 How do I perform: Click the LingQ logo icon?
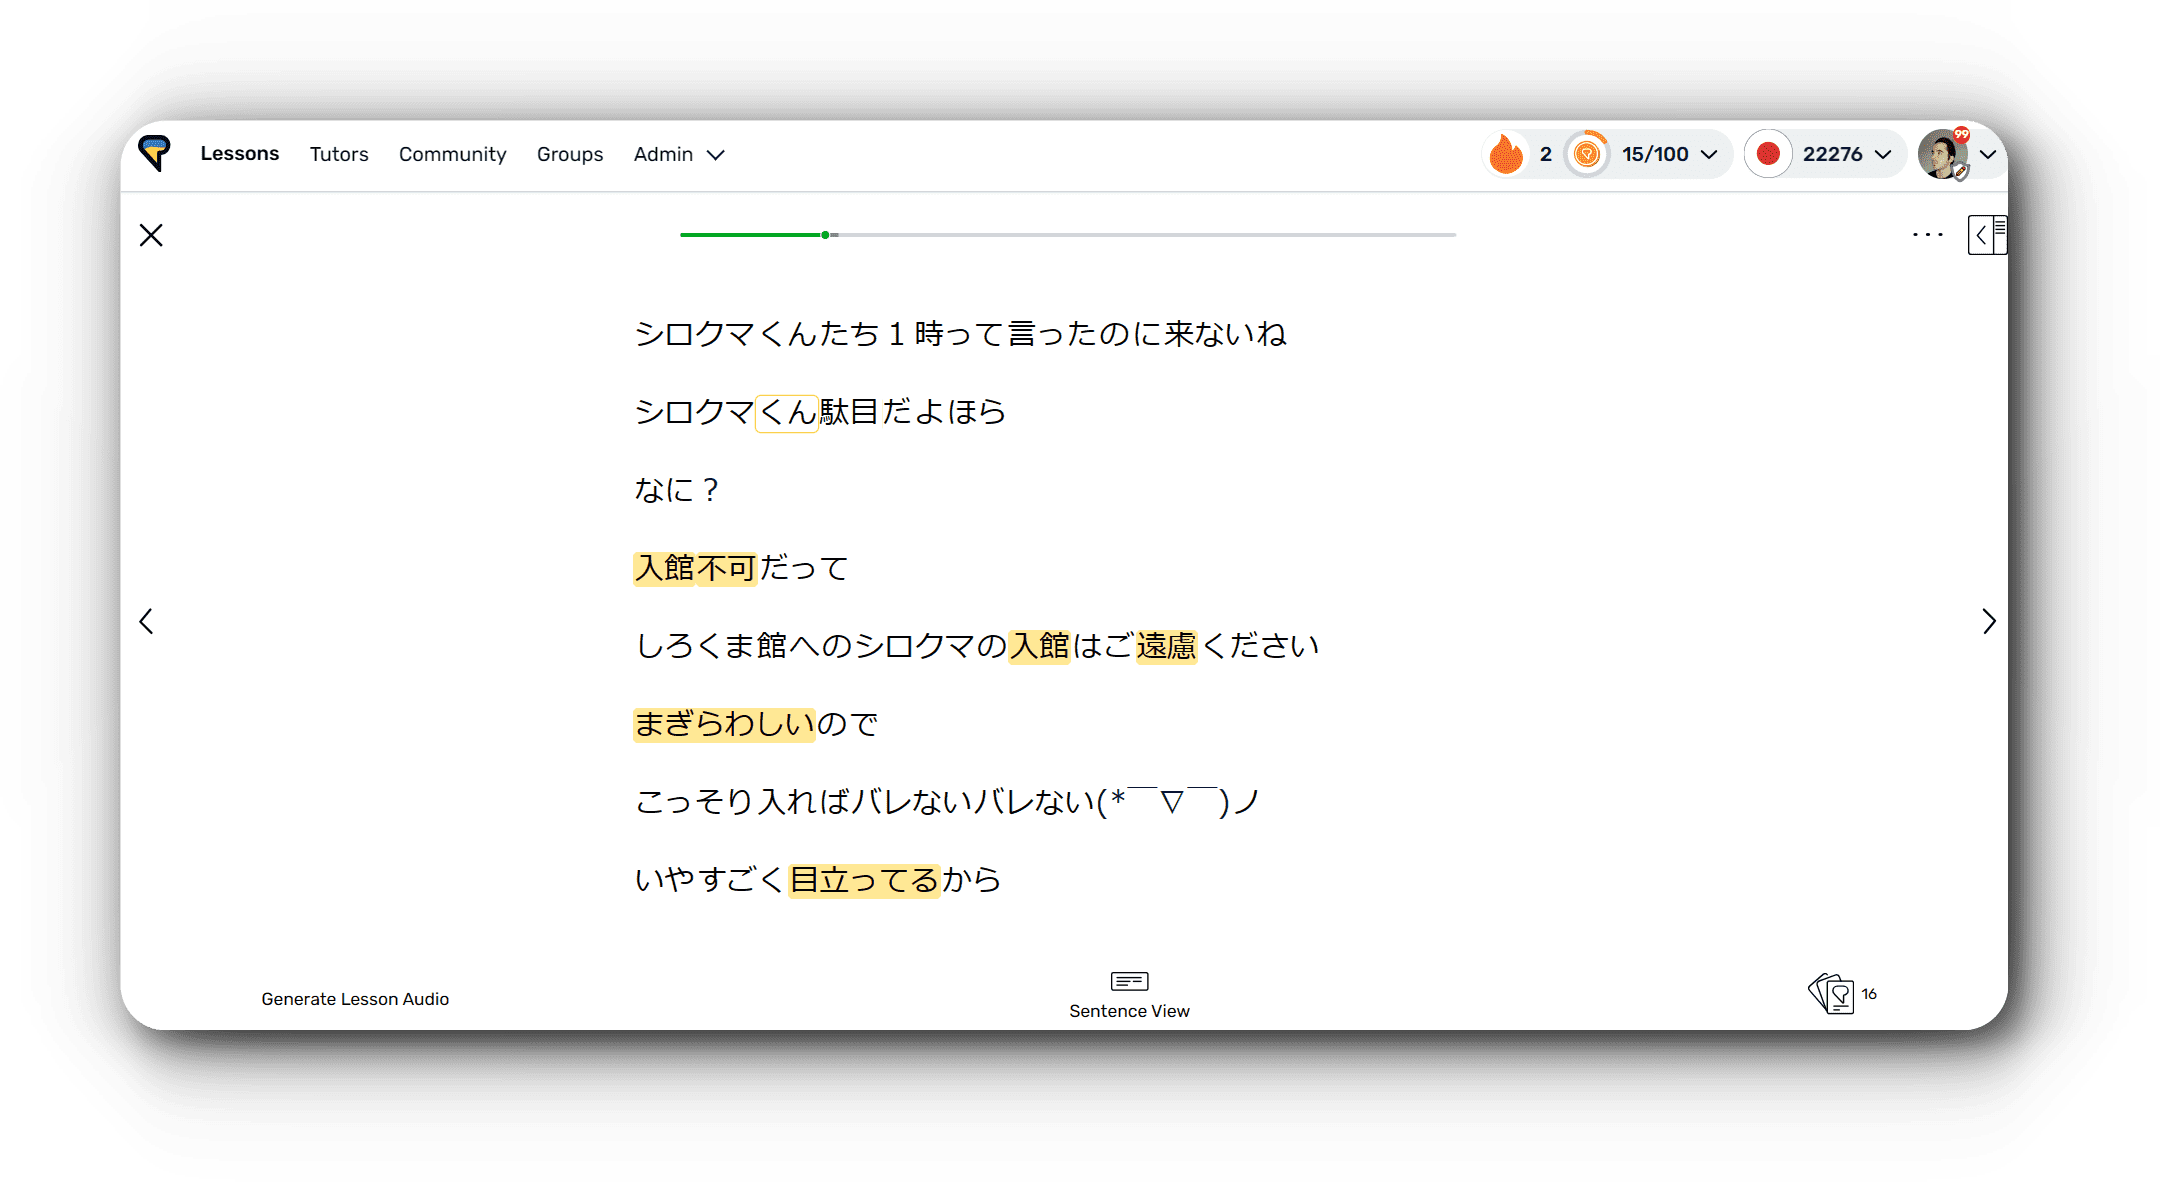tap(154, 153)
